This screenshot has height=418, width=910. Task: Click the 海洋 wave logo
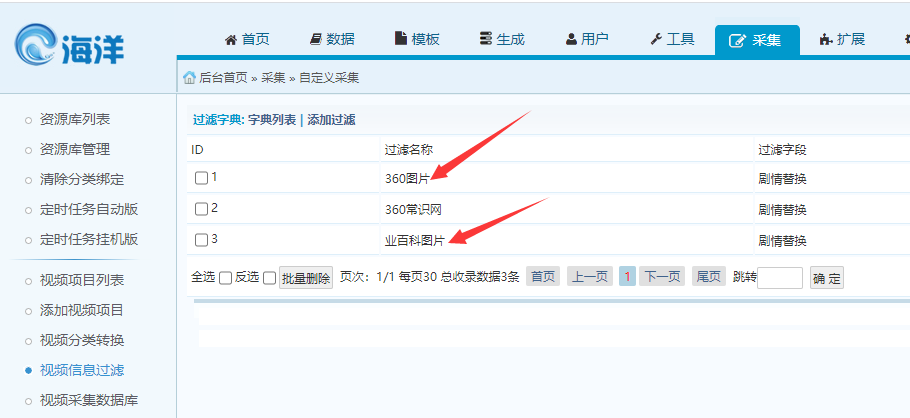[x=70, y=45]
